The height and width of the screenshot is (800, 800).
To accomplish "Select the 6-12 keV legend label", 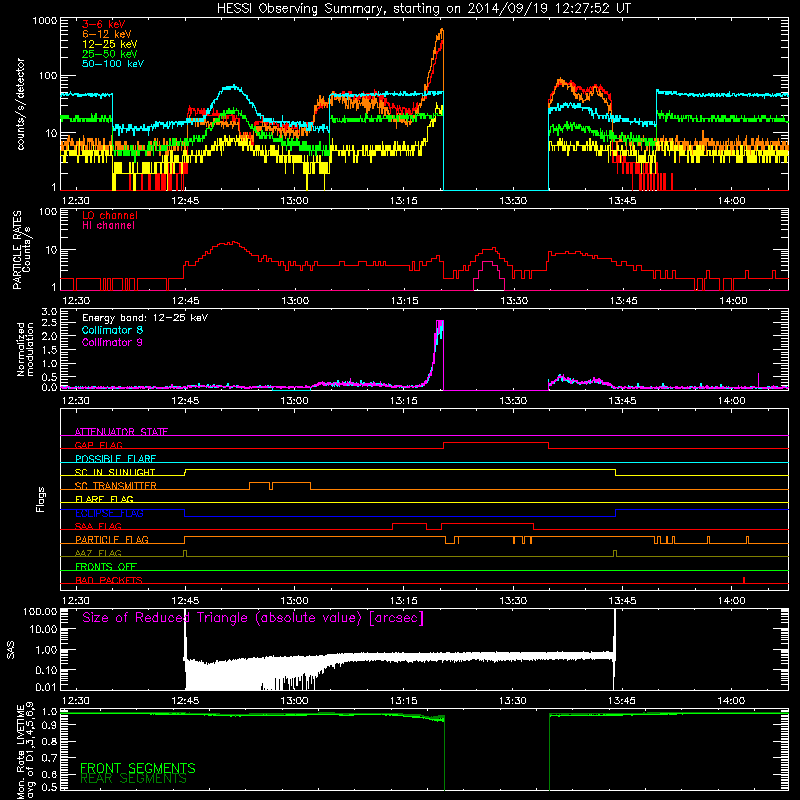I will (x=107, y=34).
